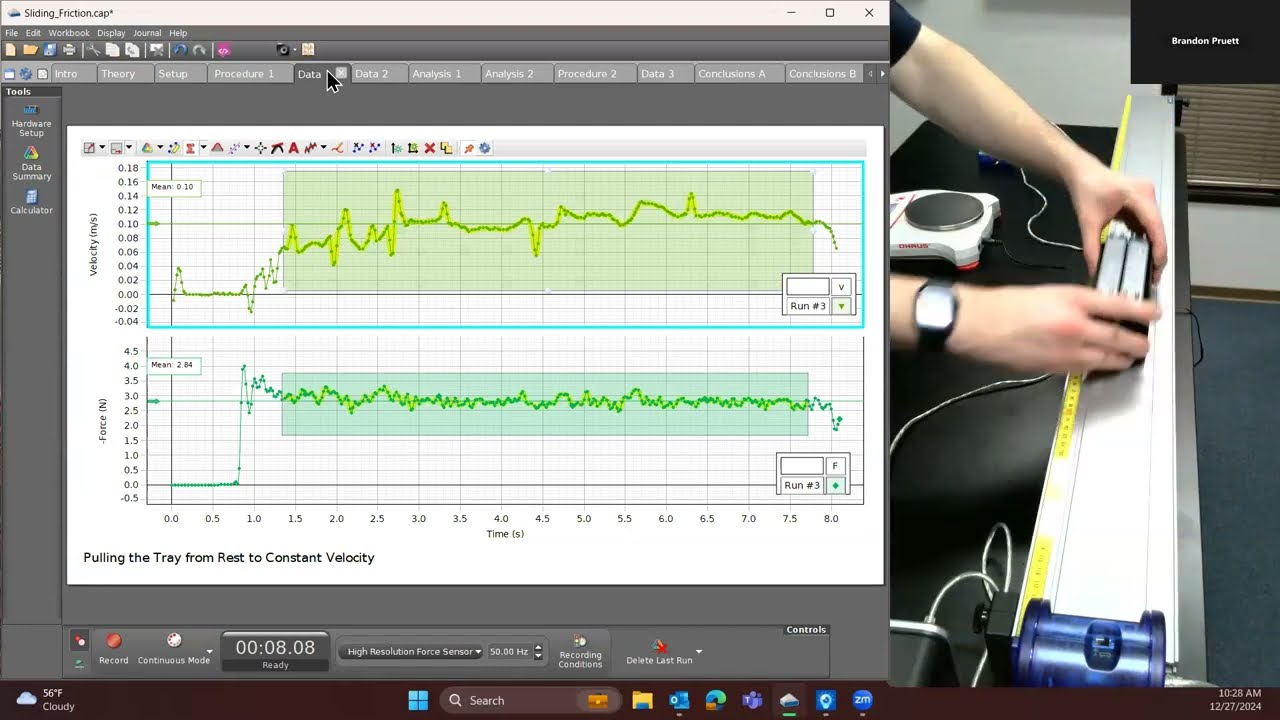Add a new plot area to the graph
This screenshot has height=720, width=1280.
click(413, 148)
